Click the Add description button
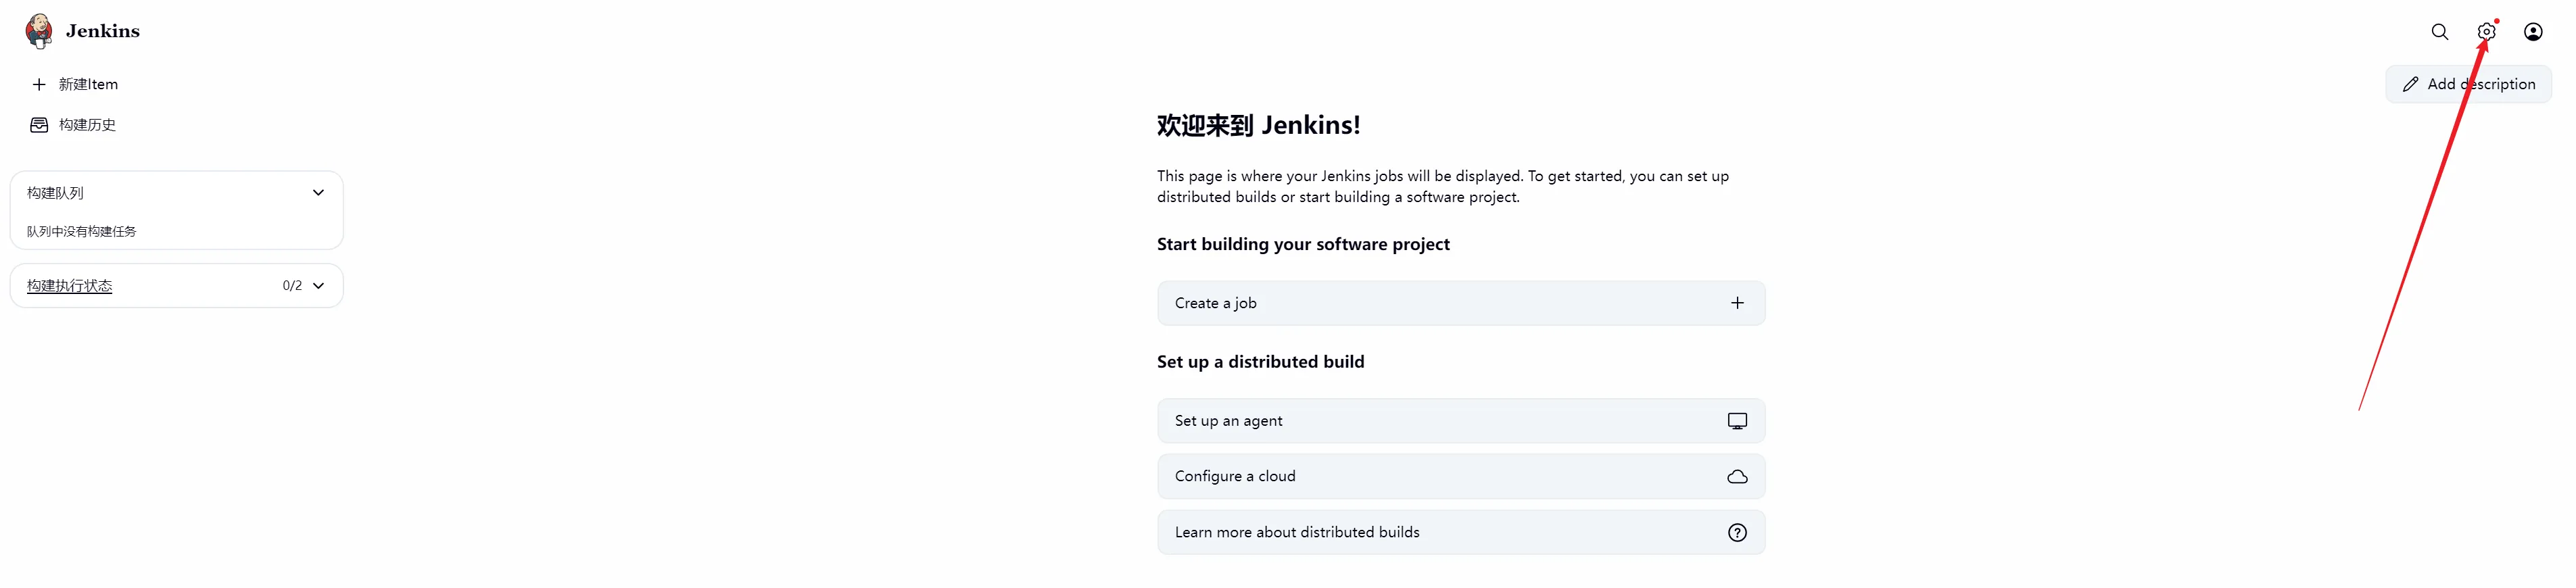This screenshot has height=588, width=2576. (2468, 84)
